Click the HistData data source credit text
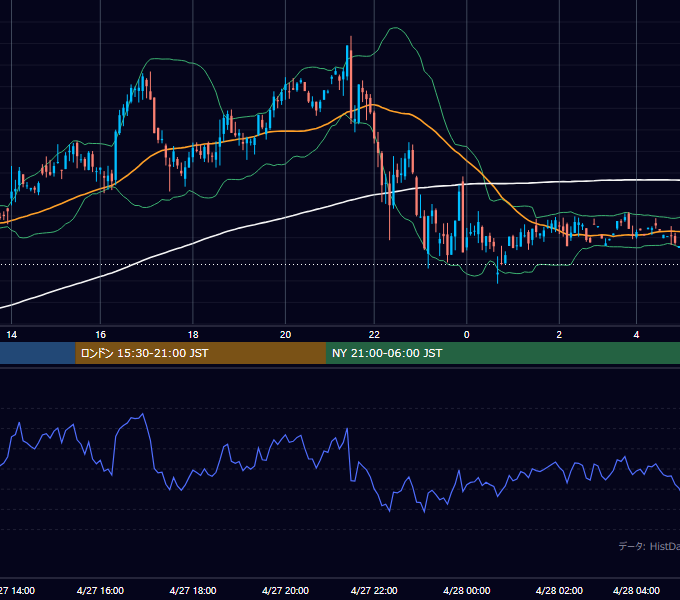 649,546
